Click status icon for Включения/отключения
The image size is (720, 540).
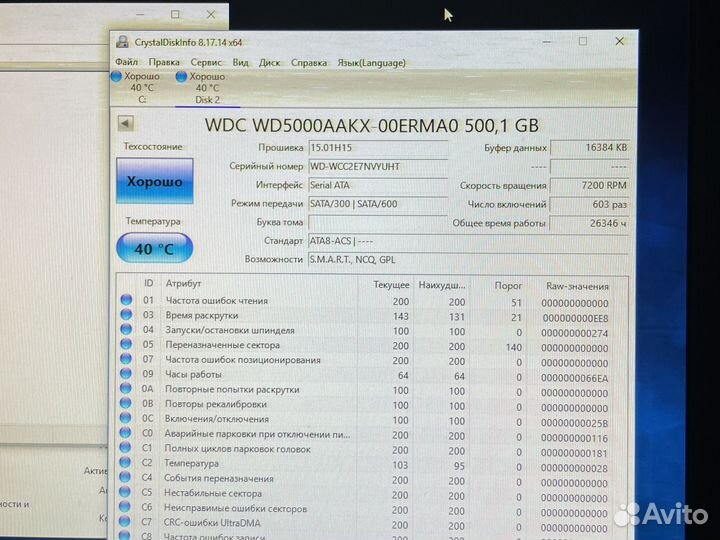125,418
